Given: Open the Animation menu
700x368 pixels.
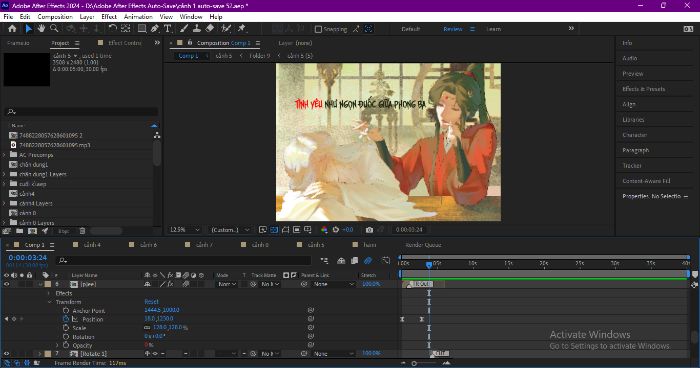Looking at the screenshot, I should point(138,17).
